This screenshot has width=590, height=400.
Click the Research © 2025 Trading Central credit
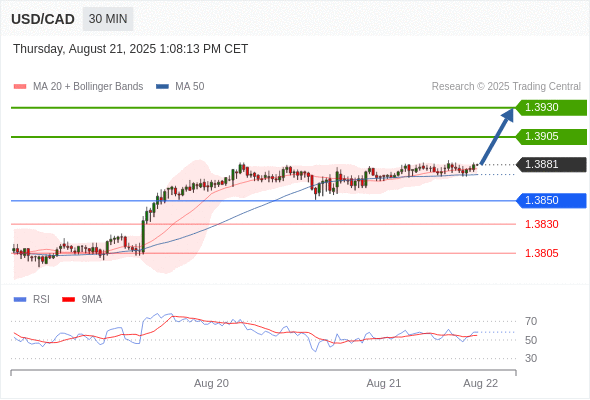coord(506,87)
